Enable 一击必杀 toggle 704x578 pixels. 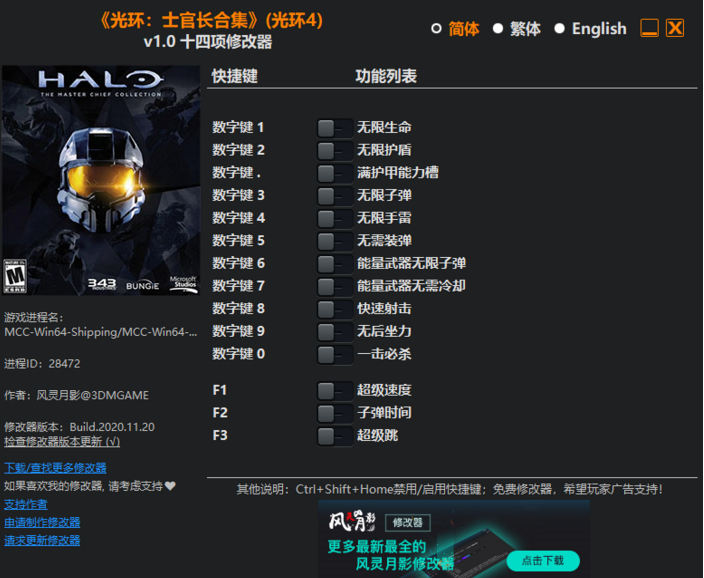335,354
